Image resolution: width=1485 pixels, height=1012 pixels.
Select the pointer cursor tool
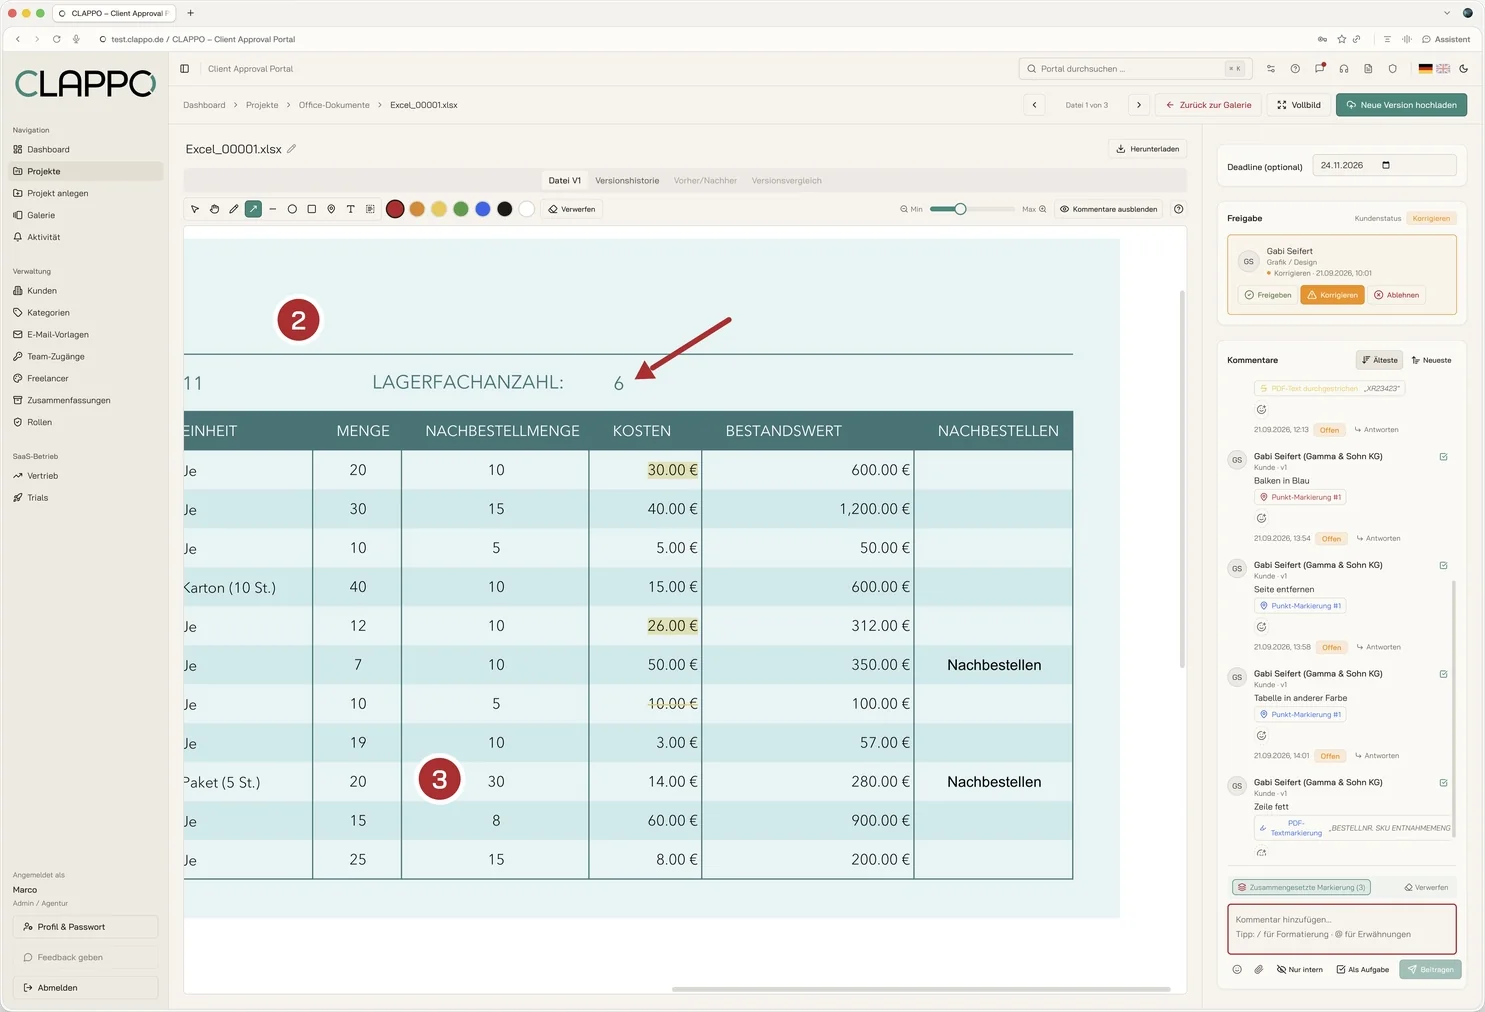point(195,209)
